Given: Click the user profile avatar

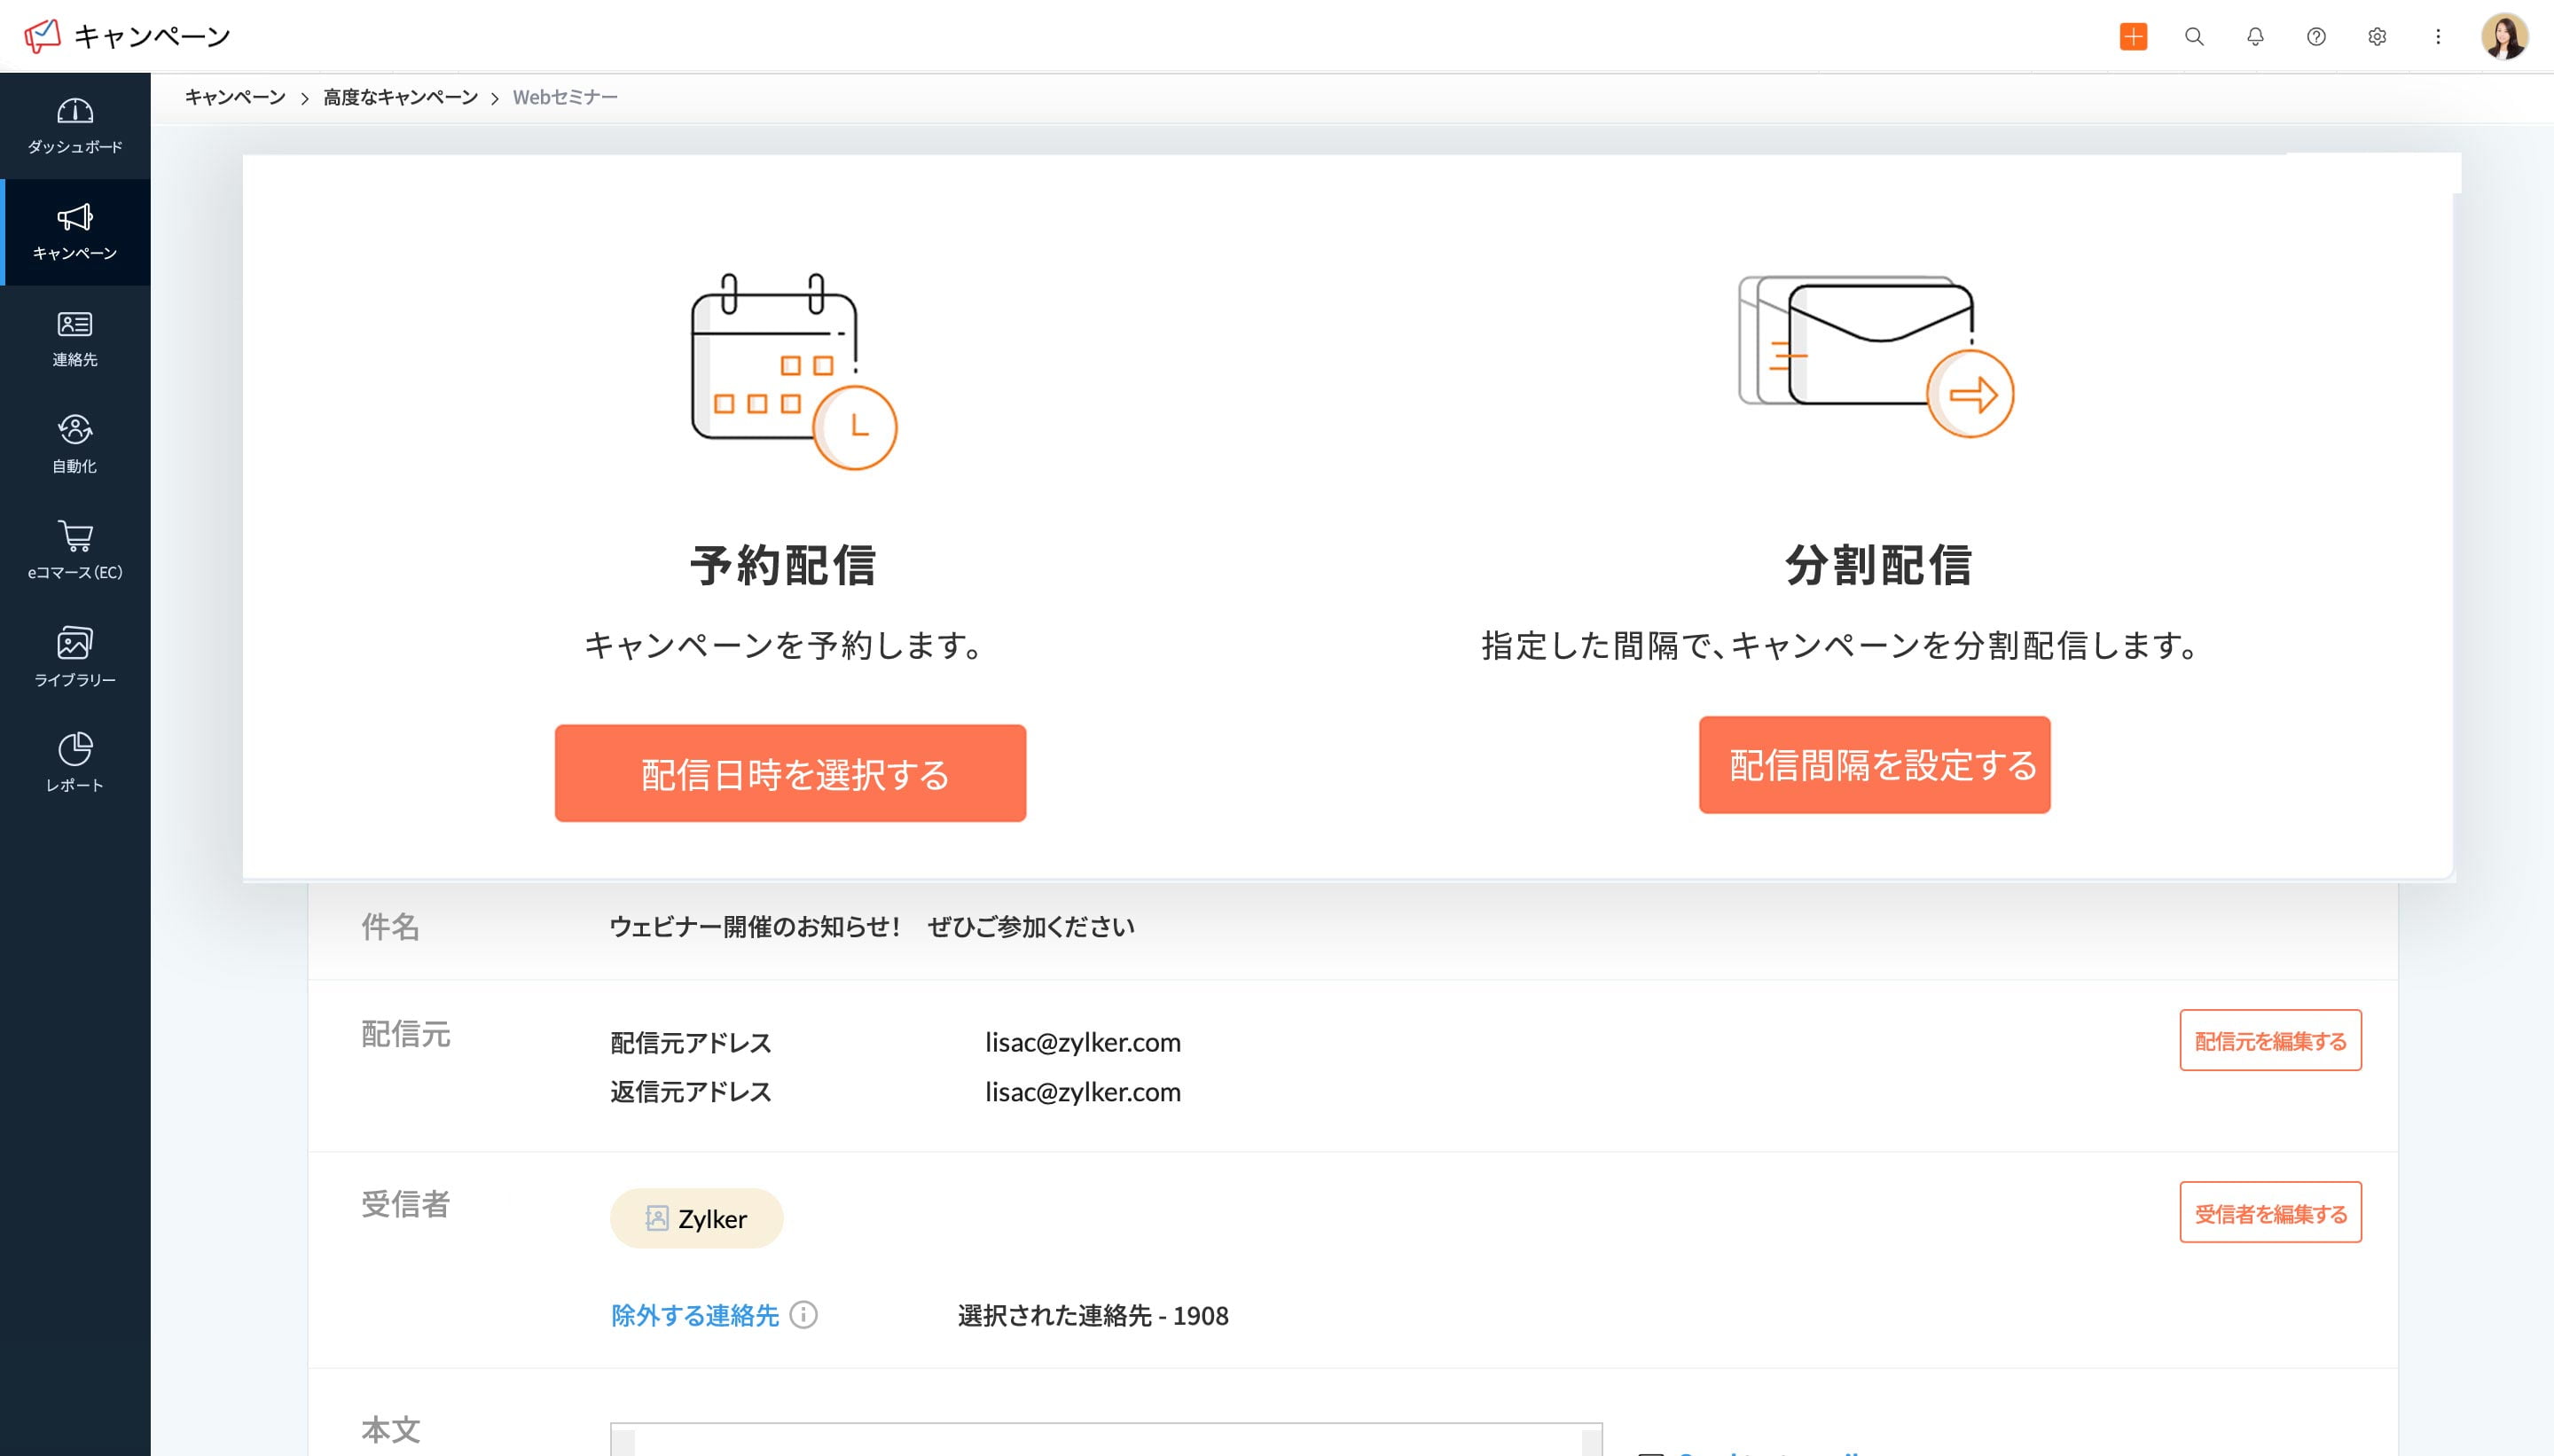Looking at the screenshot, I should point(2504,37).
